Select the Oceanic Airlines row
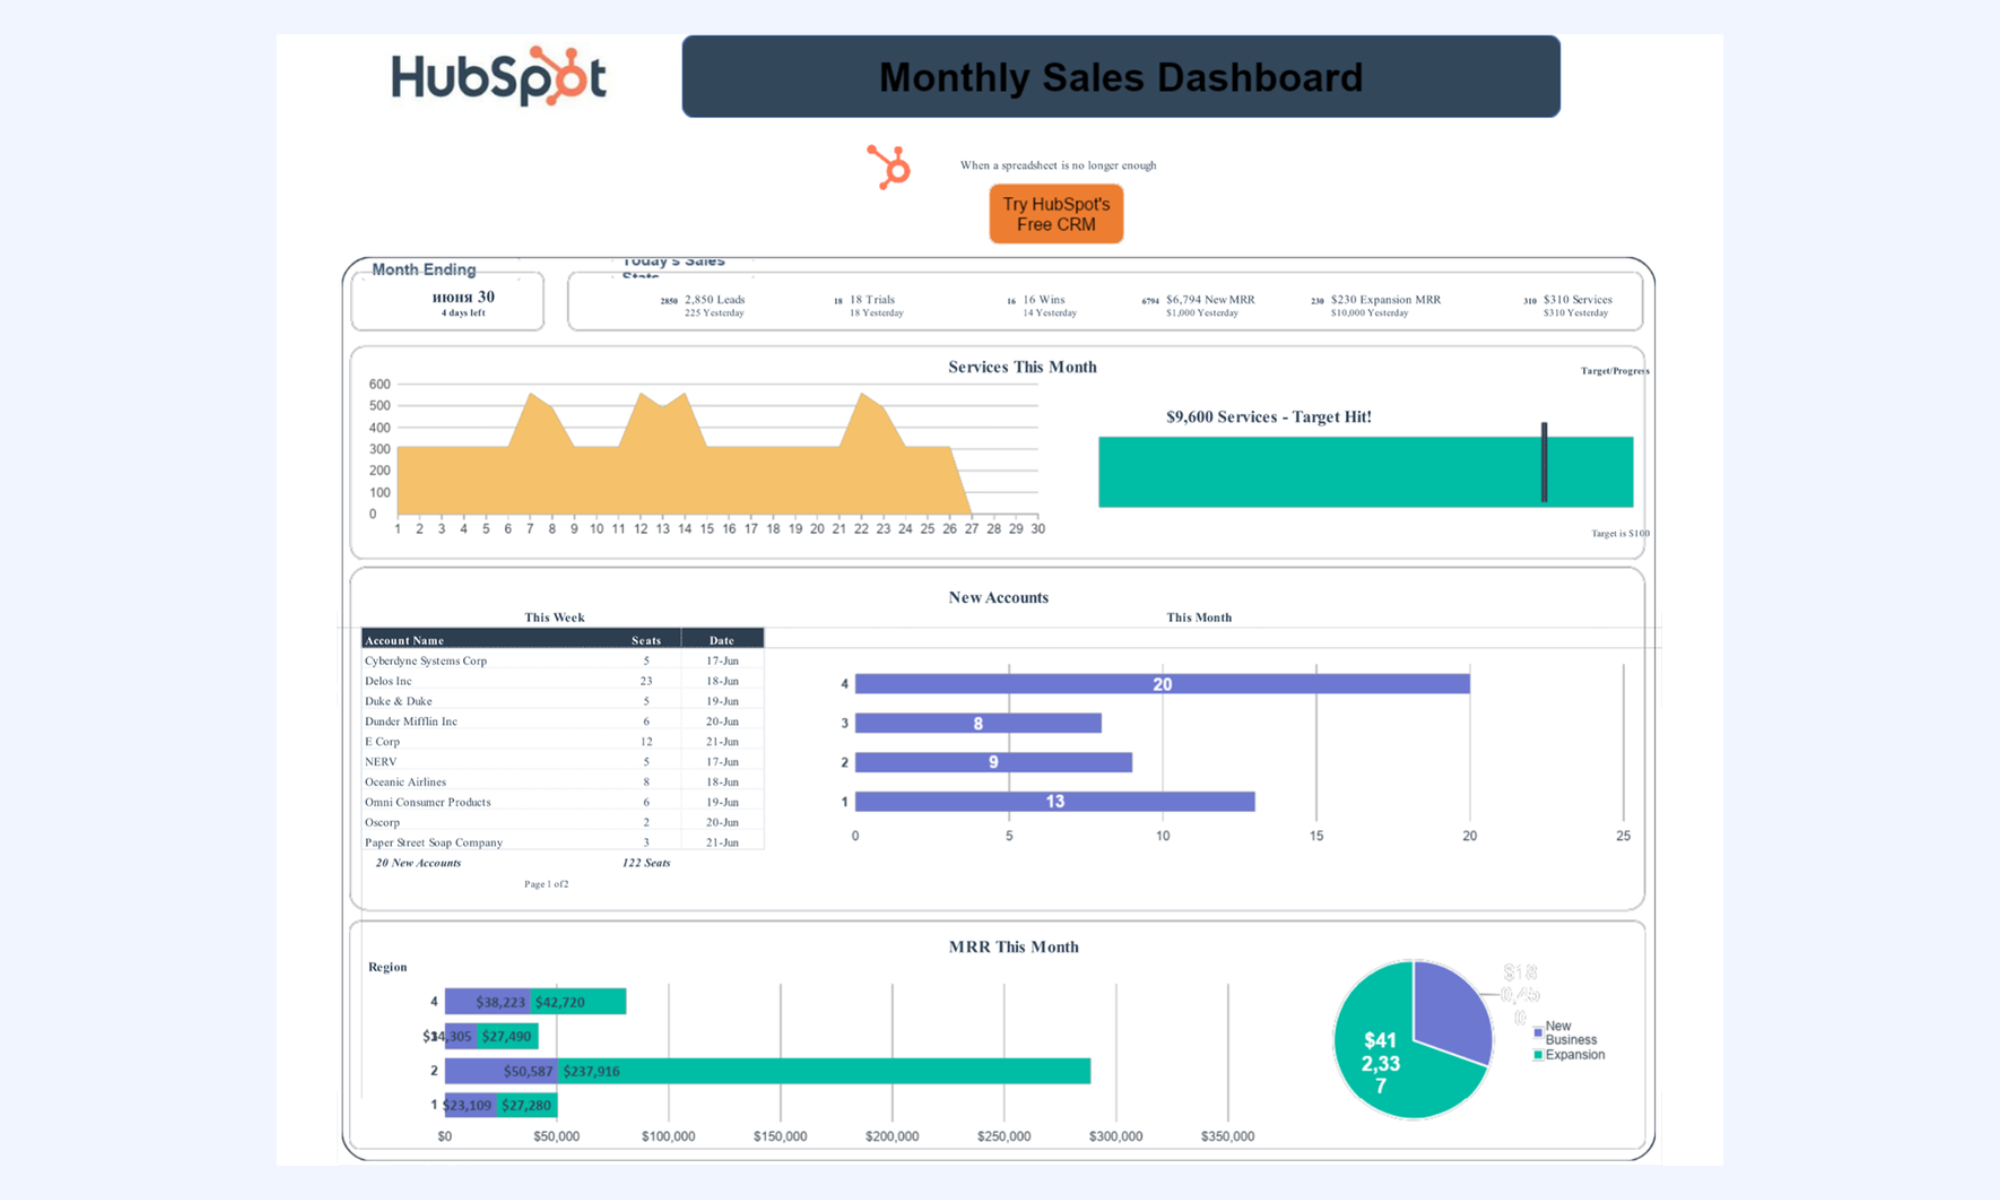2000x1200 pixels. [x=563, y=782]
